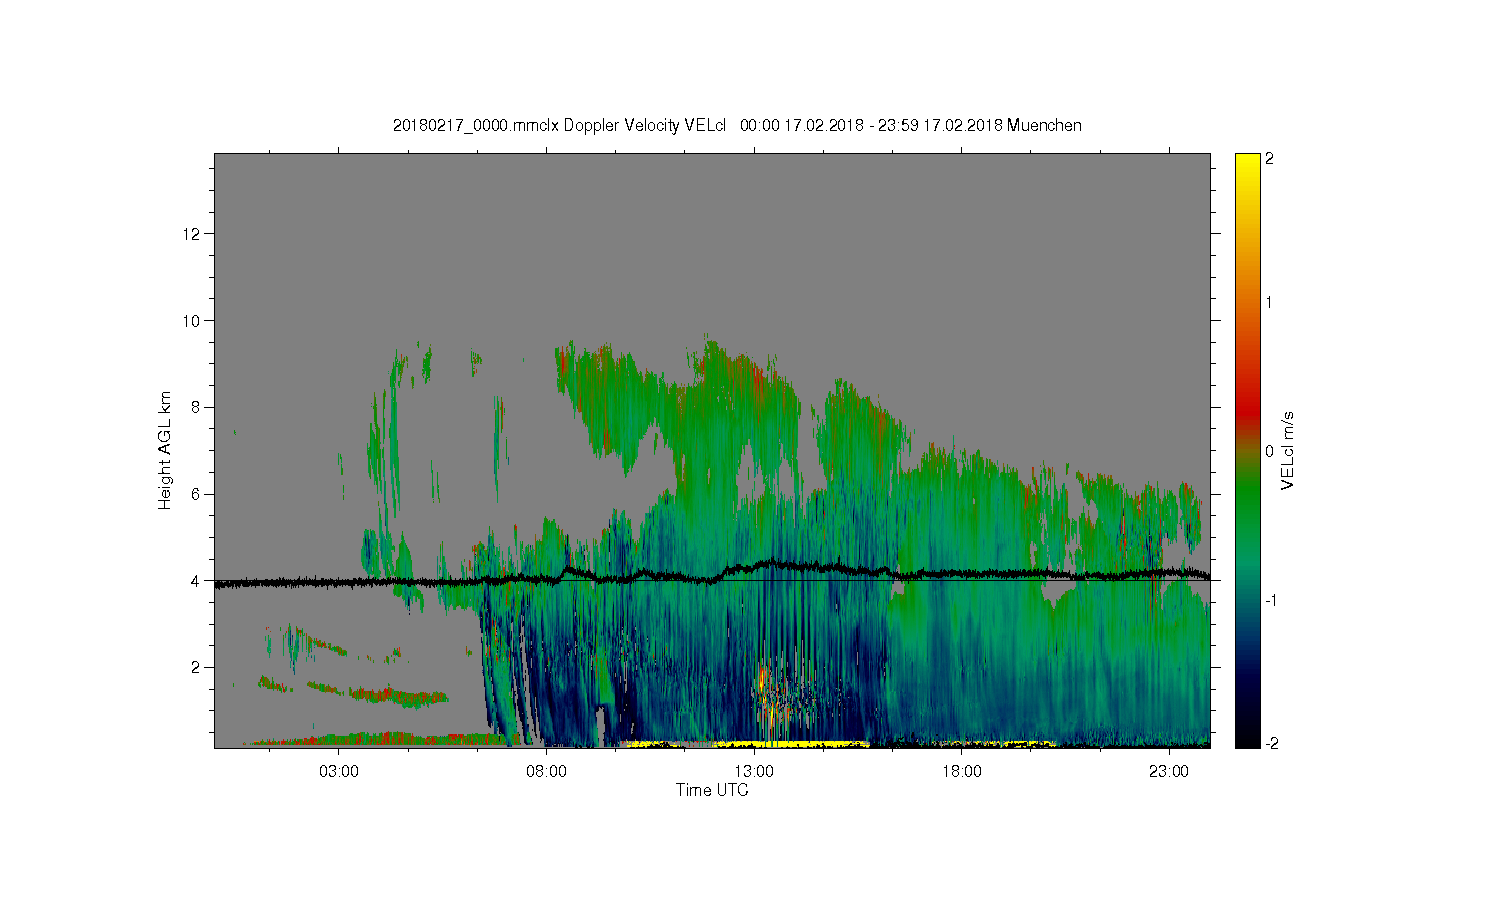Click the "Time UTC" x-axis label
This screenshot has width=1500, height=900.
(x=712, y=790)
